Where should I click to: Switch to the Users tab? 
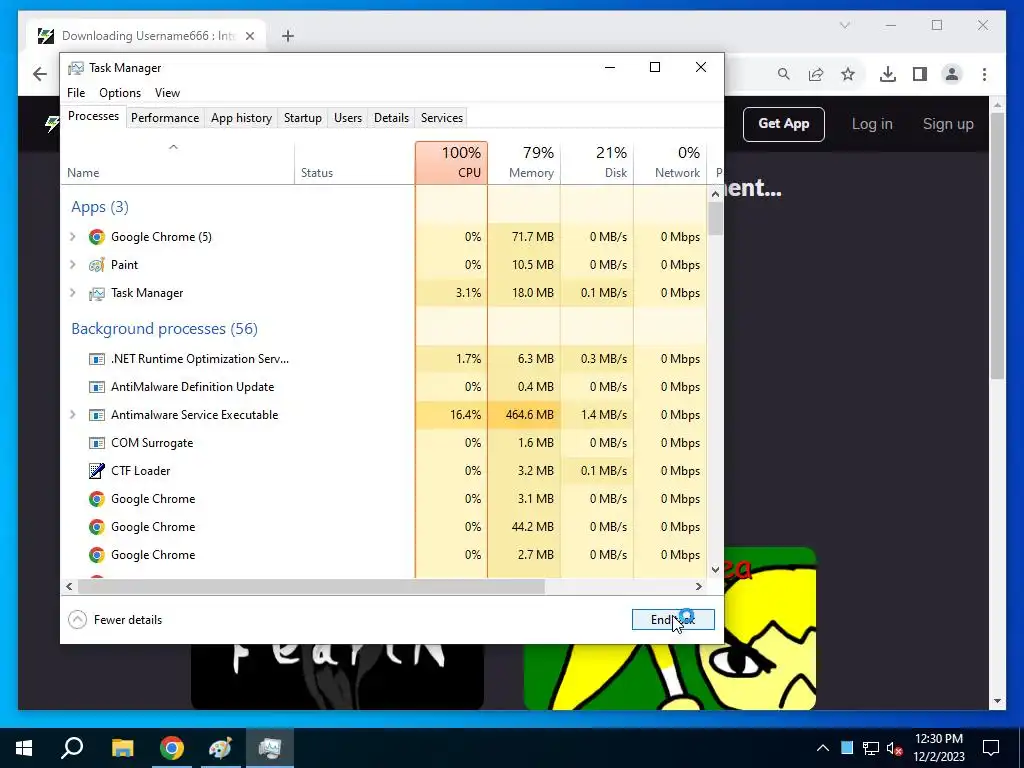[347, 118]
